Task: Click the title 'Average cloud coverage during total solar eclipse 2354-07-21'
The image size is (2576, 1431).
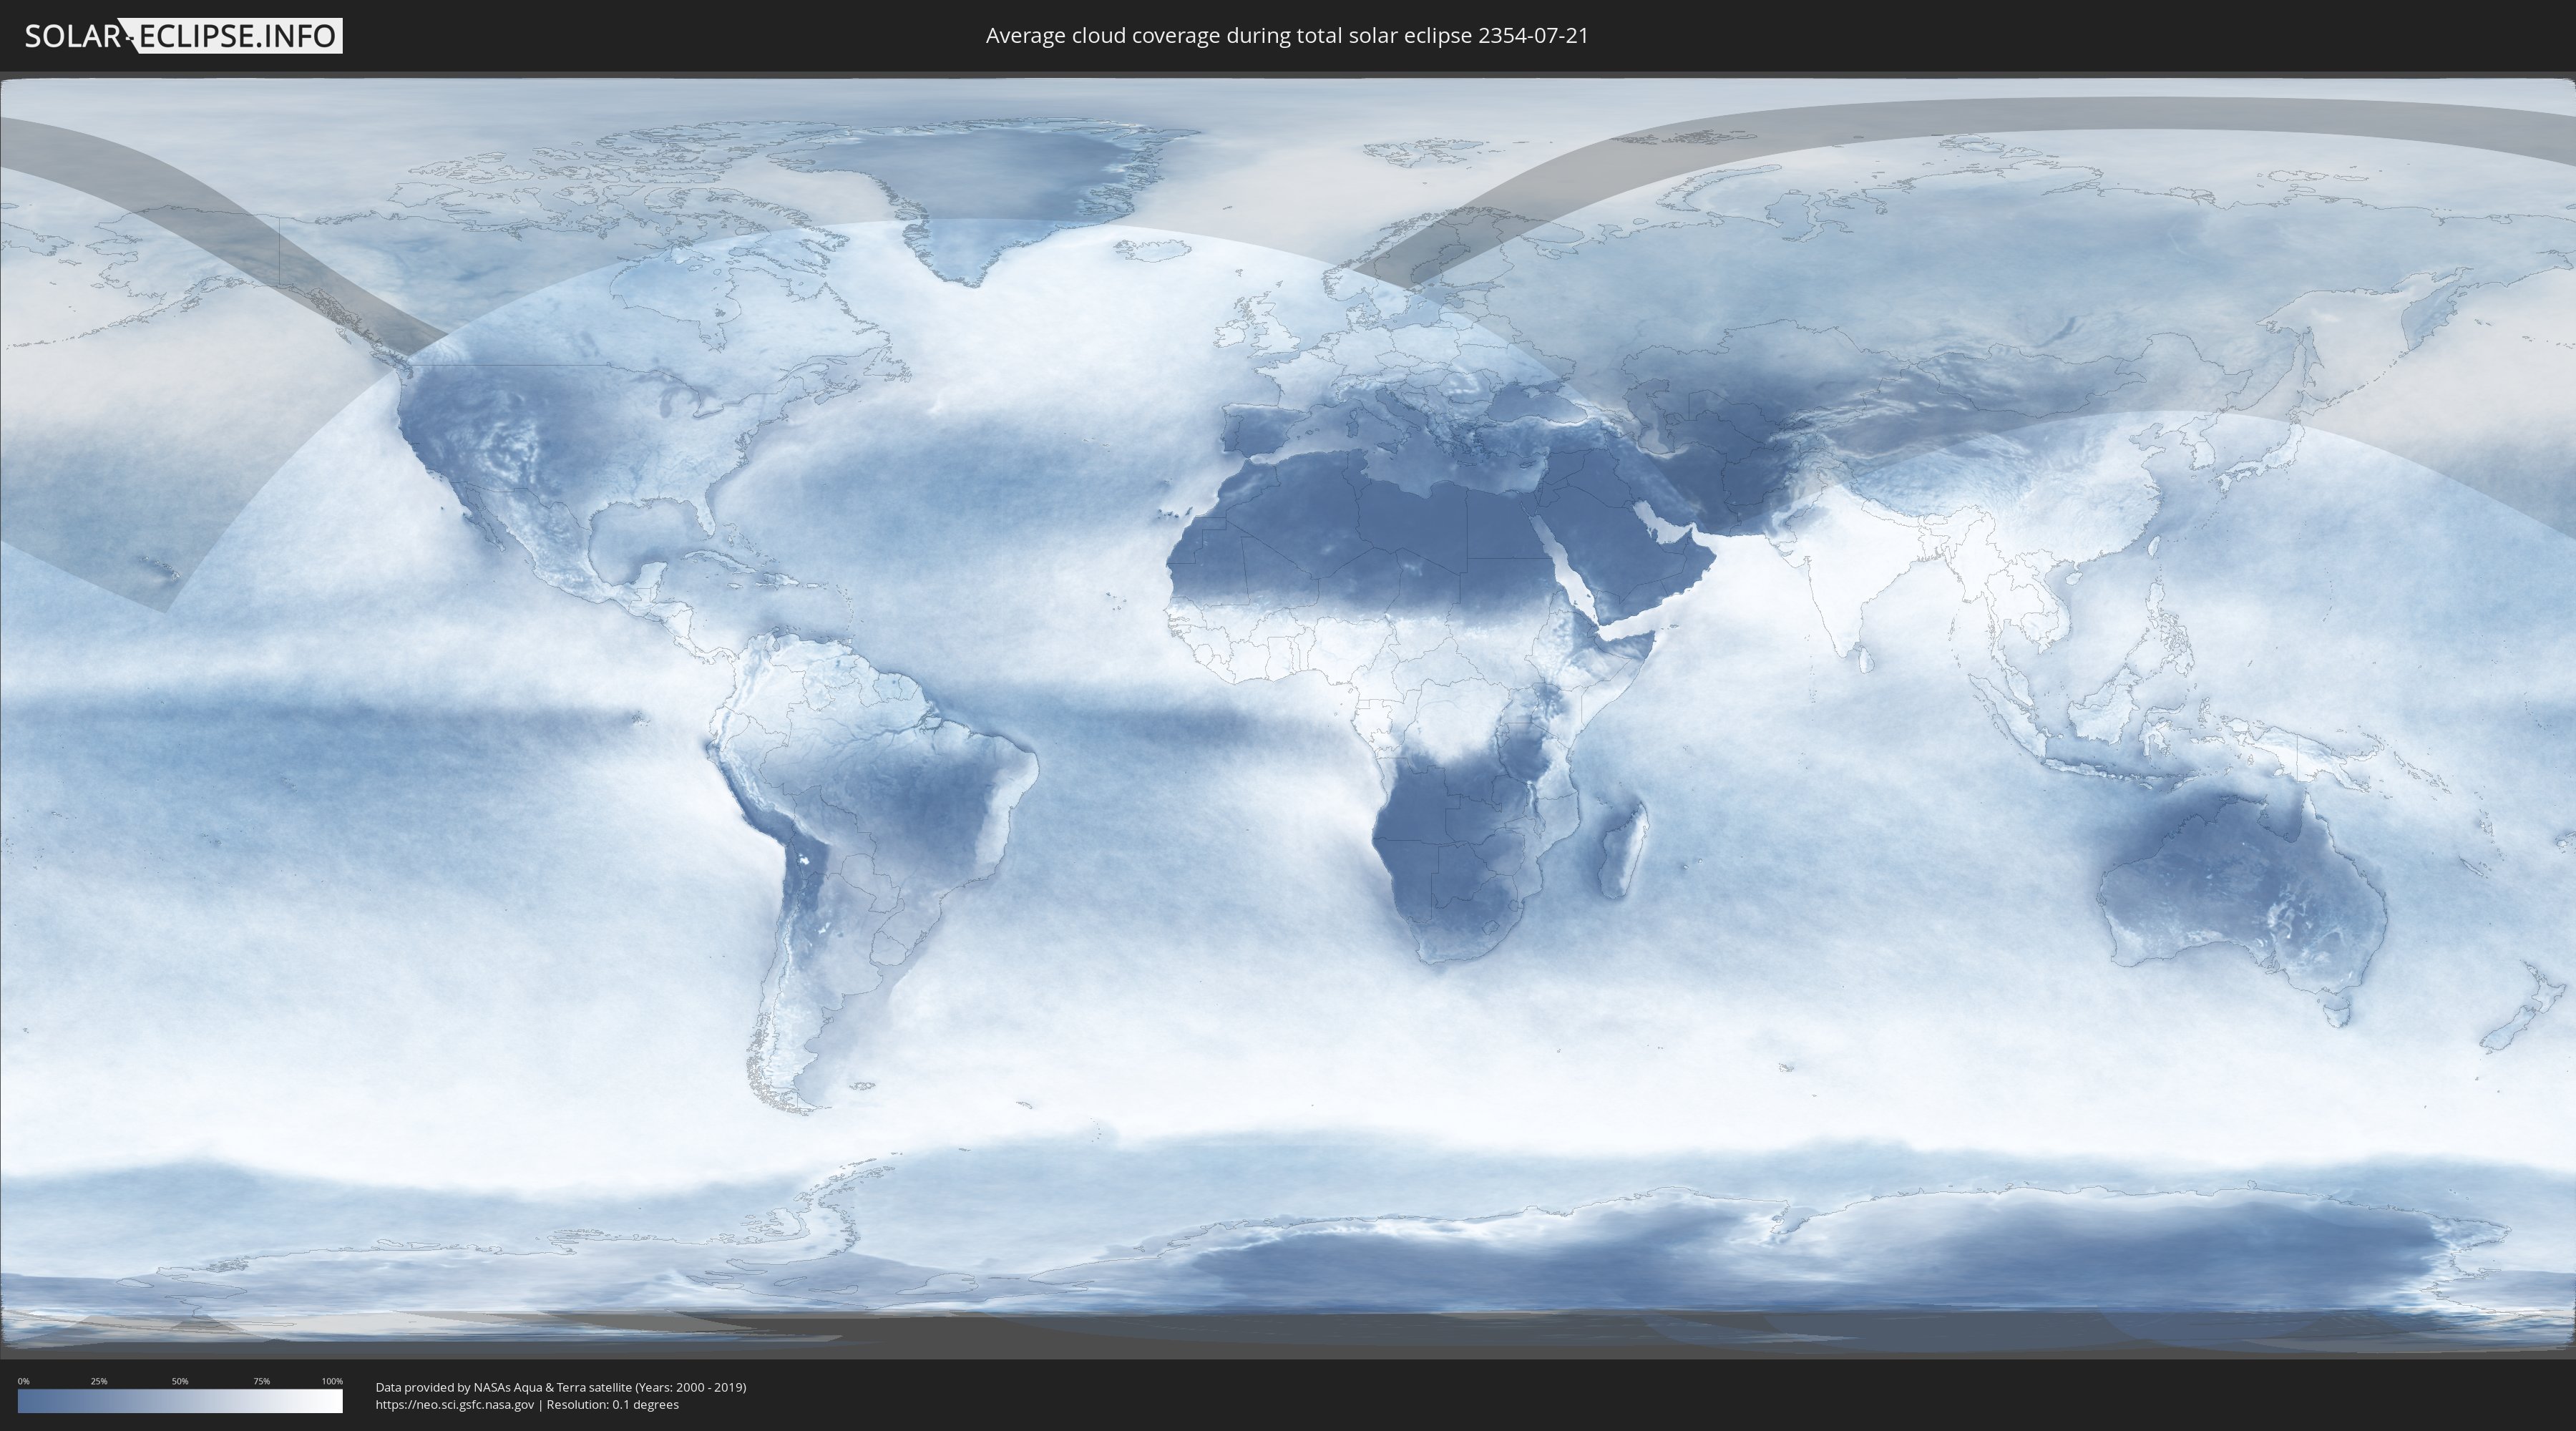Action: click(x=1287, y=36)
